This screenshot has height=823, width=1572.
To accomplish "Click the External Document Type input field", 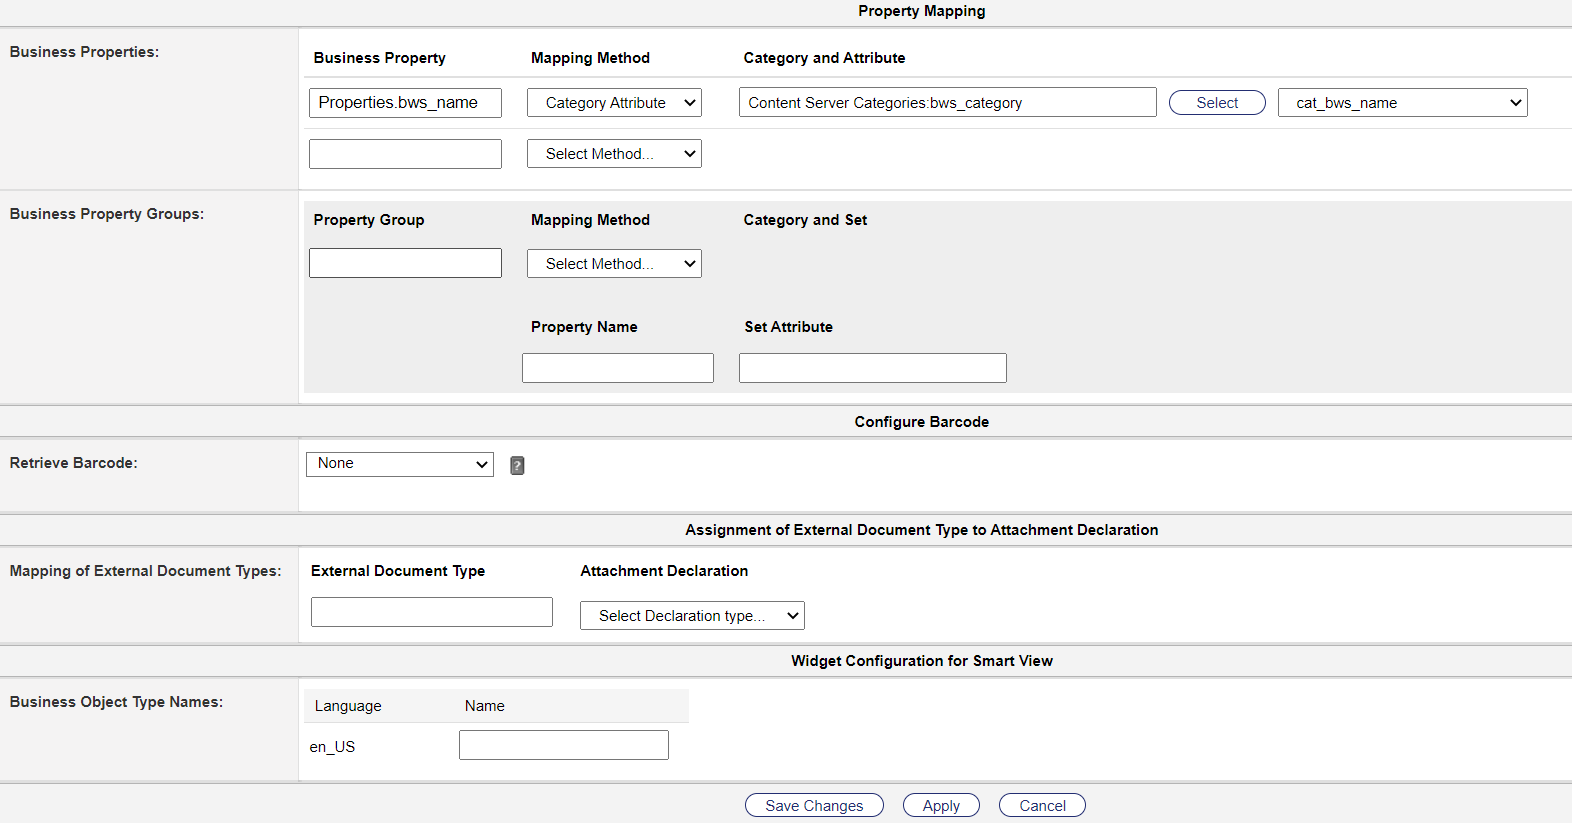I will pyautogui.click(x=432, y=612).
